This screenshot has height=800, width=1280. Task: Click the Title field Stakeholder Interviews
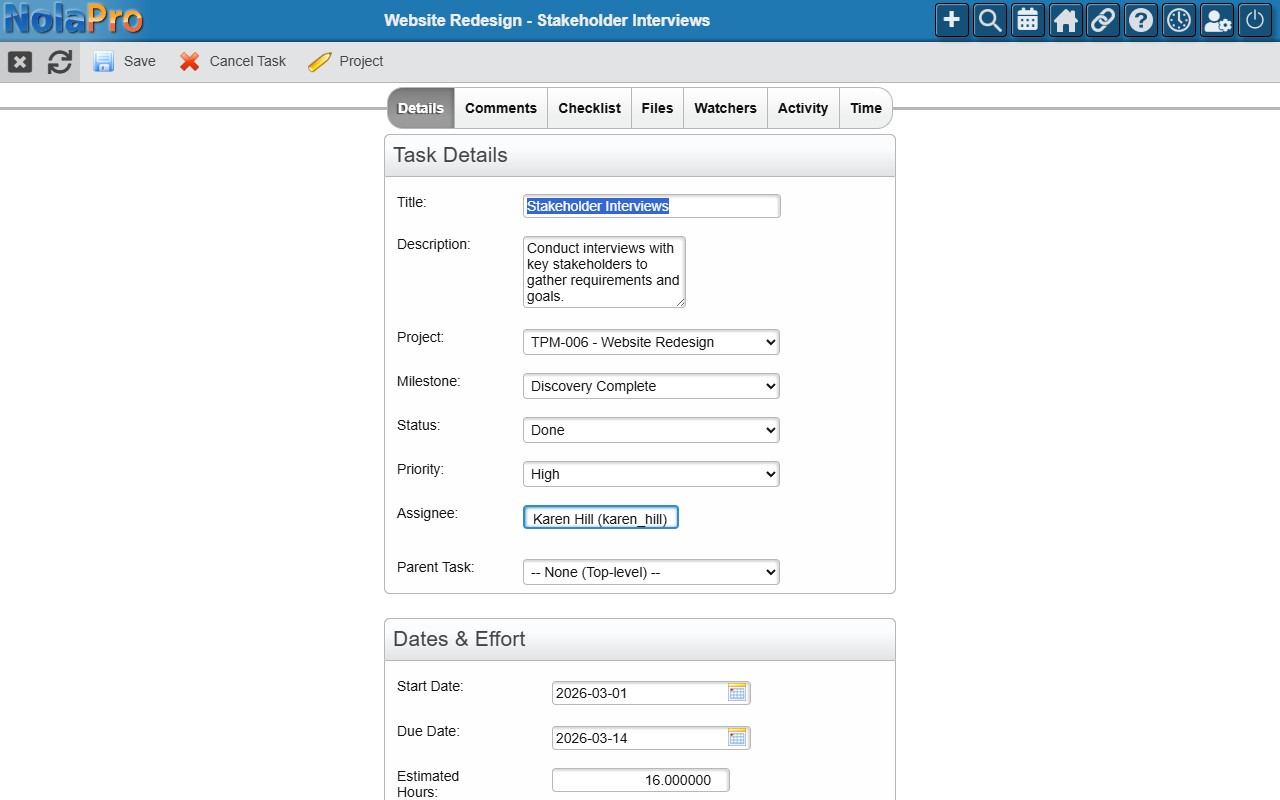click(x=651, y=206)
